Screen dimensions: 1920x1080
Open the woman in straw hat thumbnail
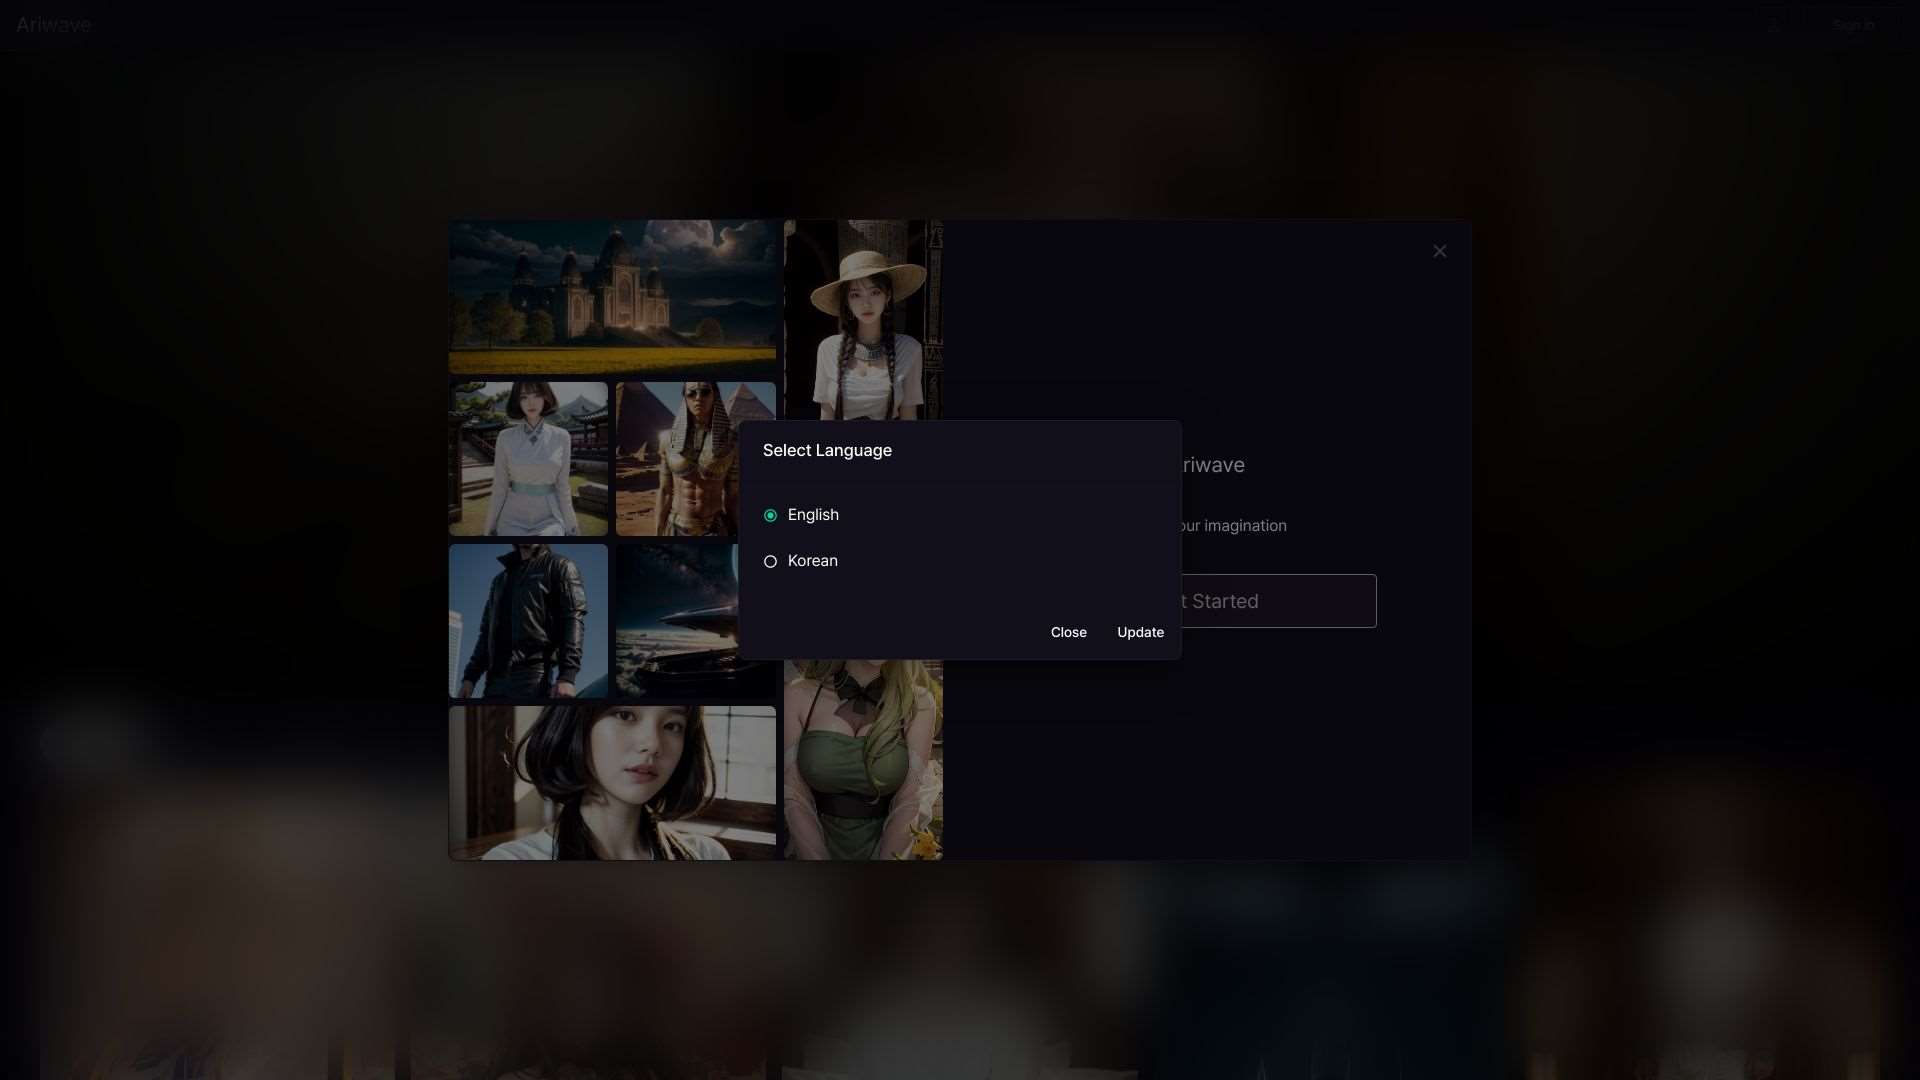point(864,320)
